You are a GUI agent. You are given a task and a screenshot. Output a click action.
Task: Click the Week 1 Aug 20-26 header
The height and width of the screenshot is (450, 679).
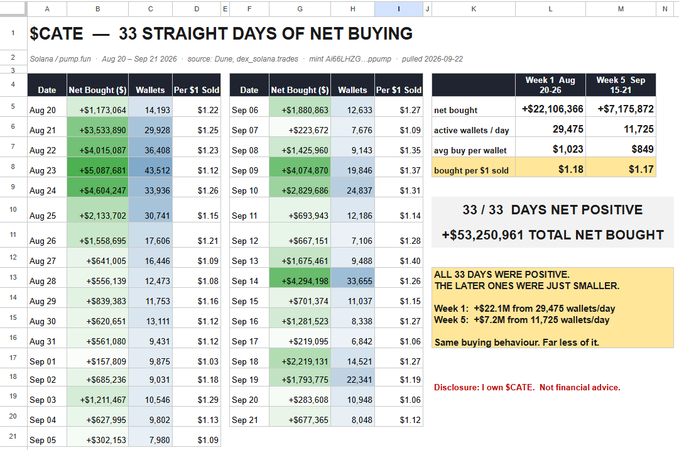coord(550,85)
